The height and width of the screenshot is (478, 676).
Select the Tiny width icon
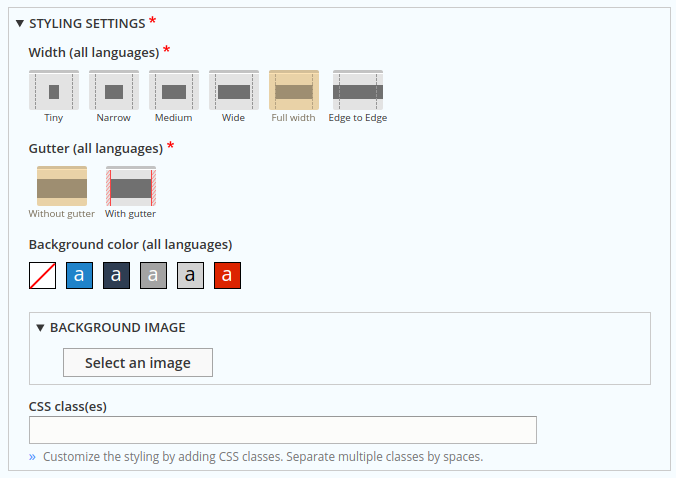[54, 91]
